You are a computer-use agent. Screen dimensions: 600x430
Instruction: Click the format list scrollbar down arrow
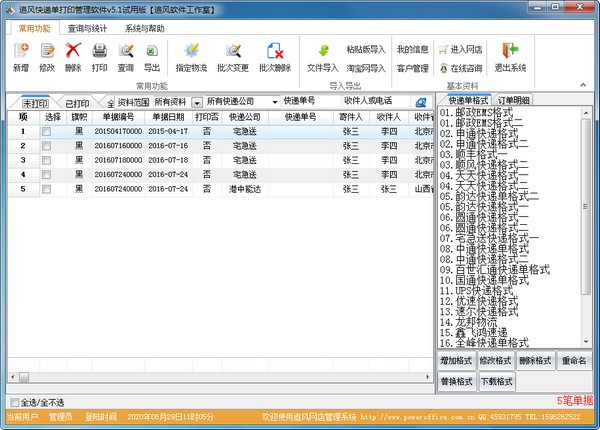click(586, 342)
